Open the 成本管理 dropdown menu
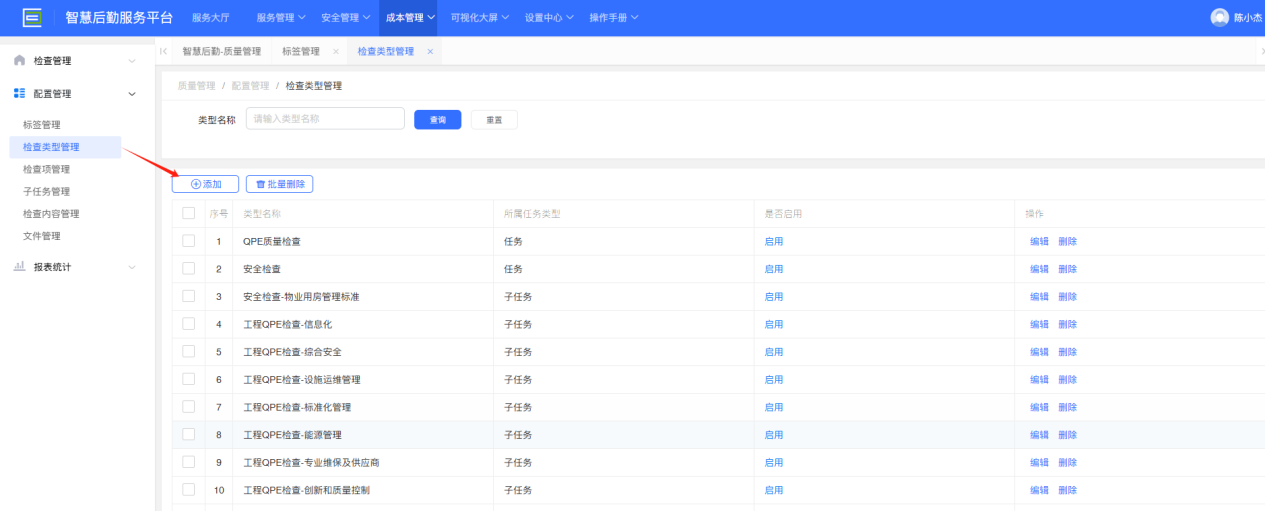This screenshot has height=511, width=1265. click(411, 18)
